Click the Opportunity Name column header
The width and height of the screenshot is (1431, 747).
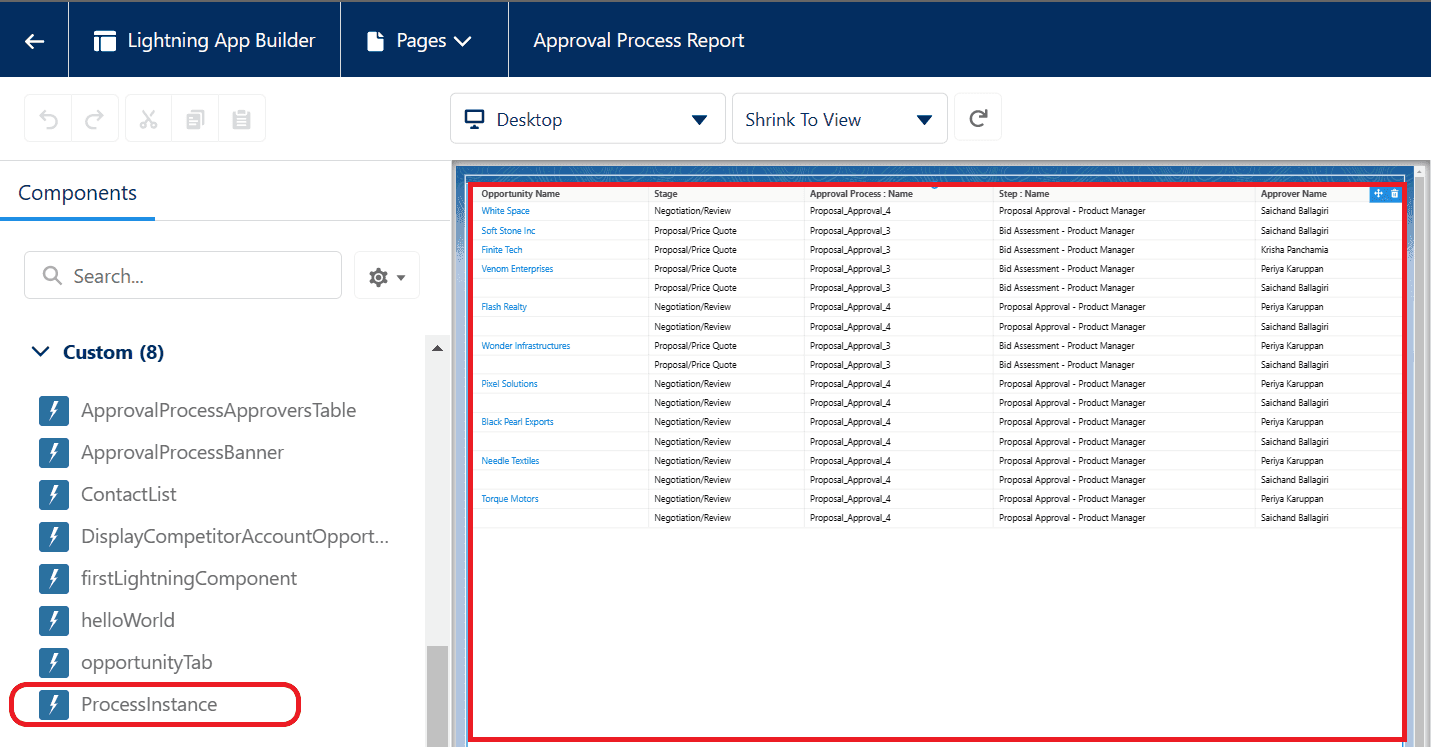(x=521, y=194)
